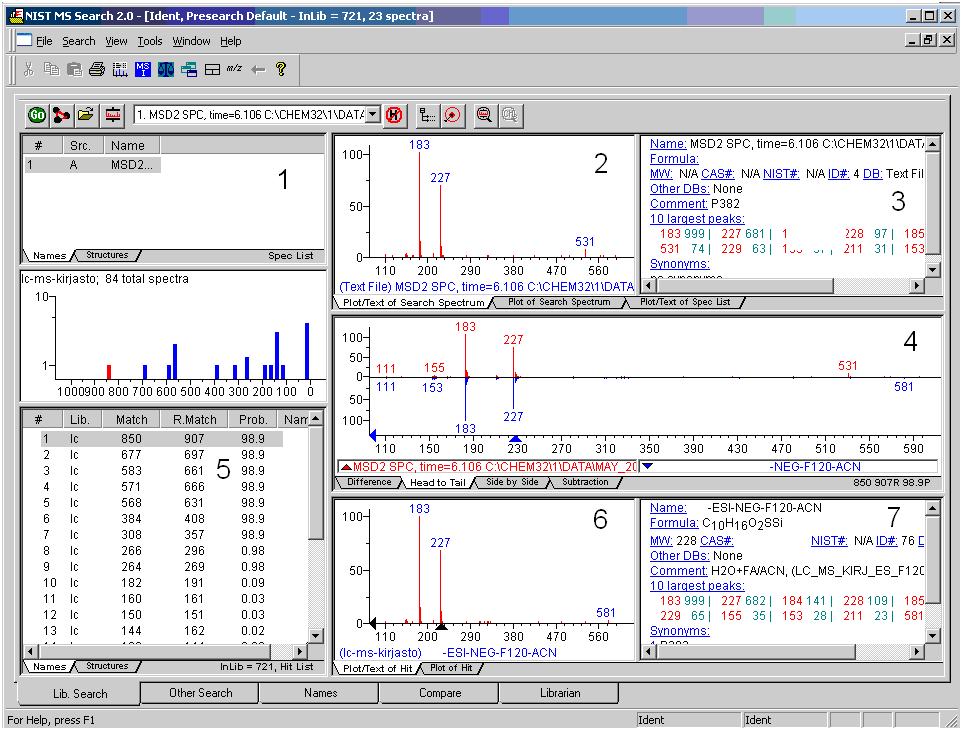Click the Comment link in the search spectrum info pane
The image size is (962, 732).
679,204
